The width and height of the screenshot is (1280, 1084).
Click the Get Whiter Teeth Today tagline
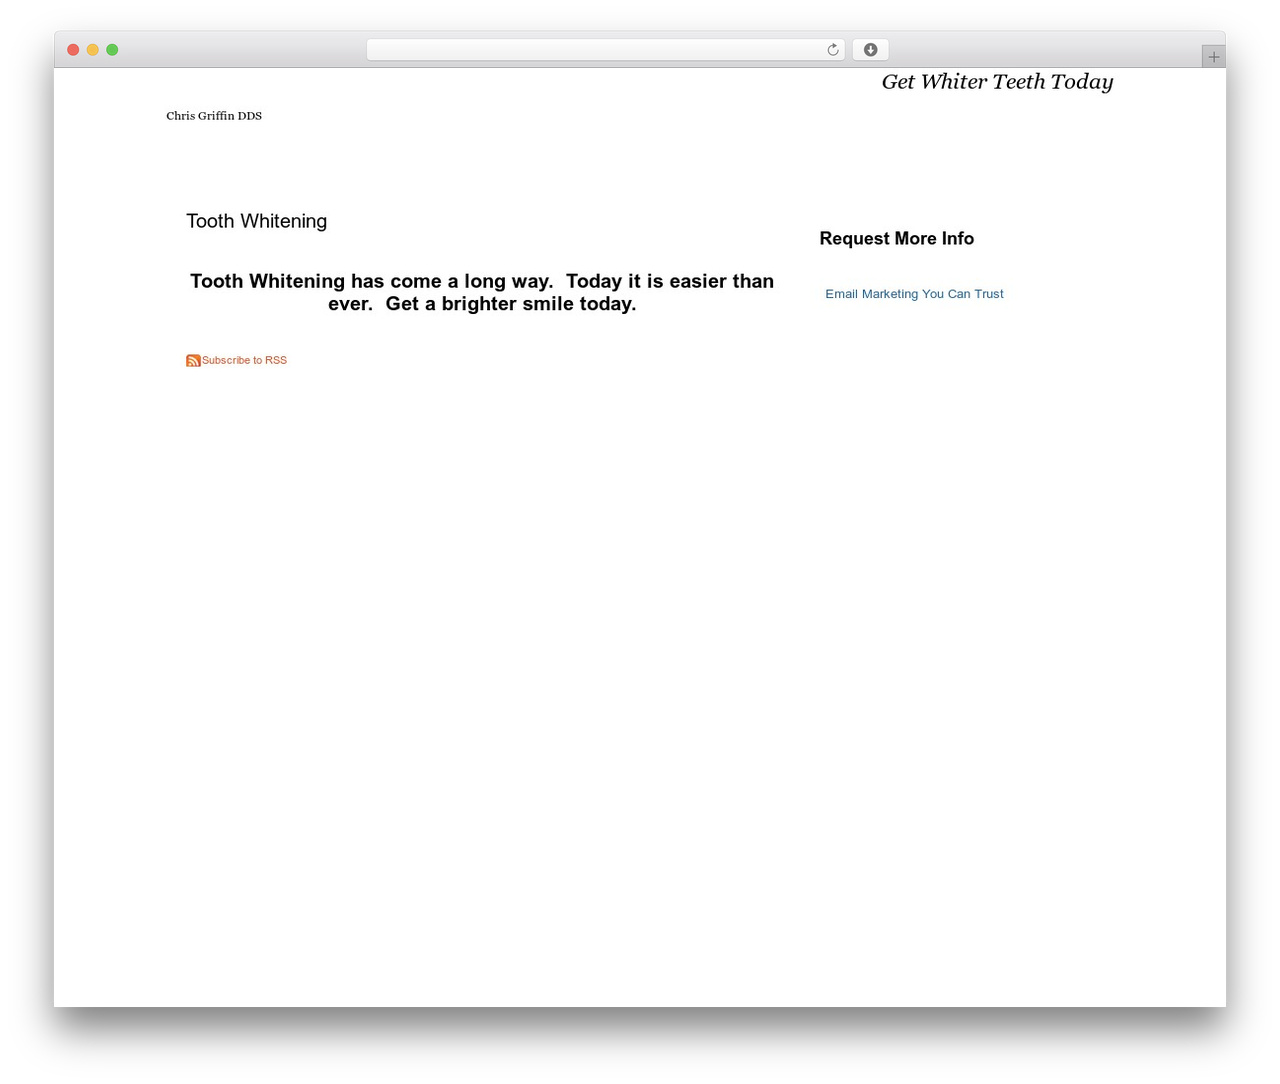(997, 82)
